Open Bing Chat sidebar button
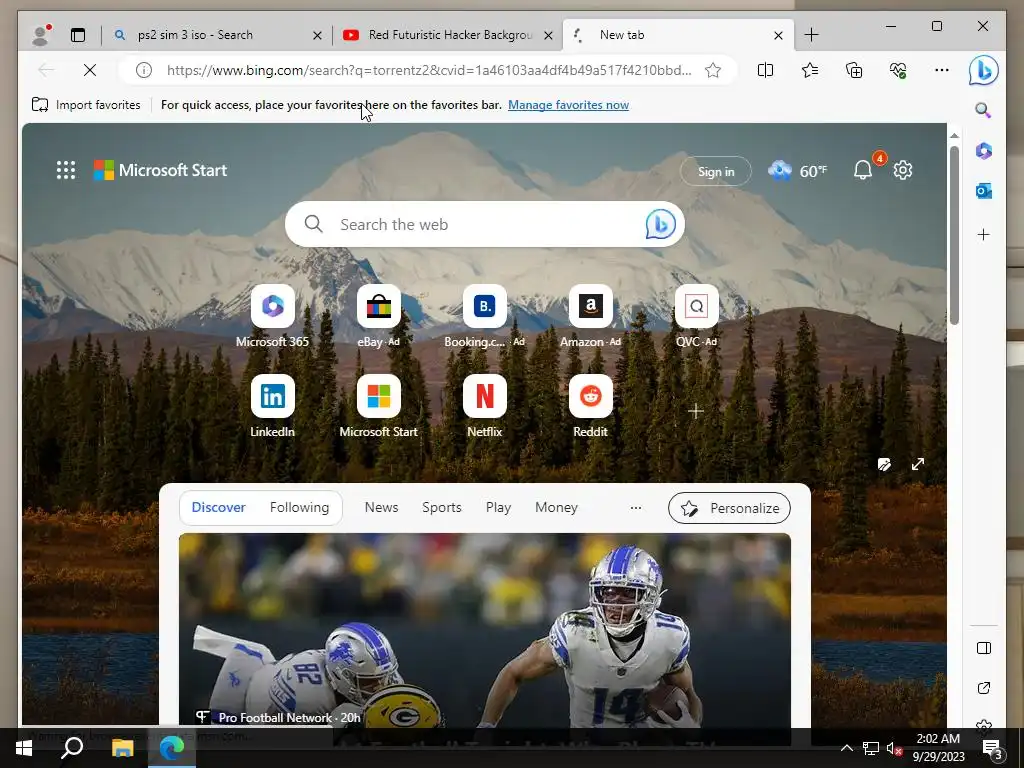This screenshot has width=1024, height=768. coord(984,70)
